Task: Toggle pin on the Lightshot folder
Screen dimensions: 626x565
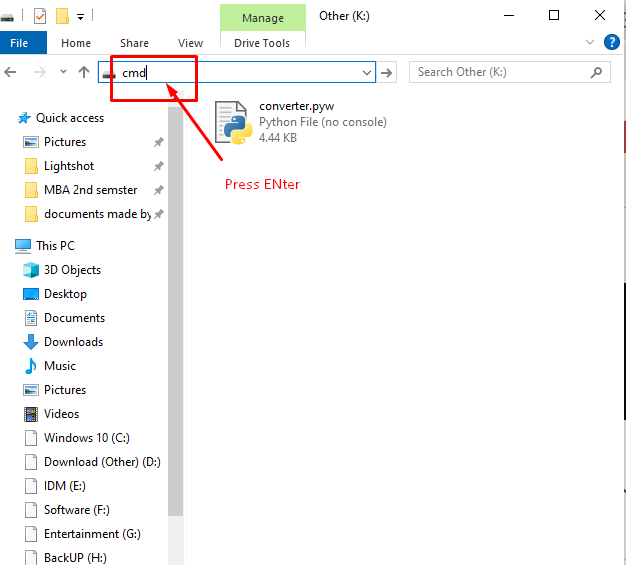Action: coord(158,166)
